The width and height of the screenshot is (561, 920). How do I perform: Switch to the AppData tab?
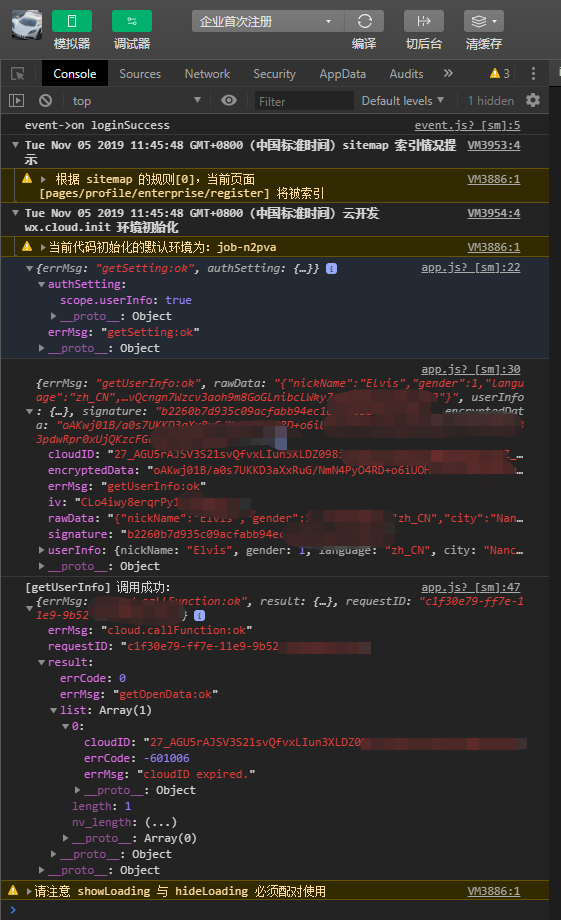343,74
